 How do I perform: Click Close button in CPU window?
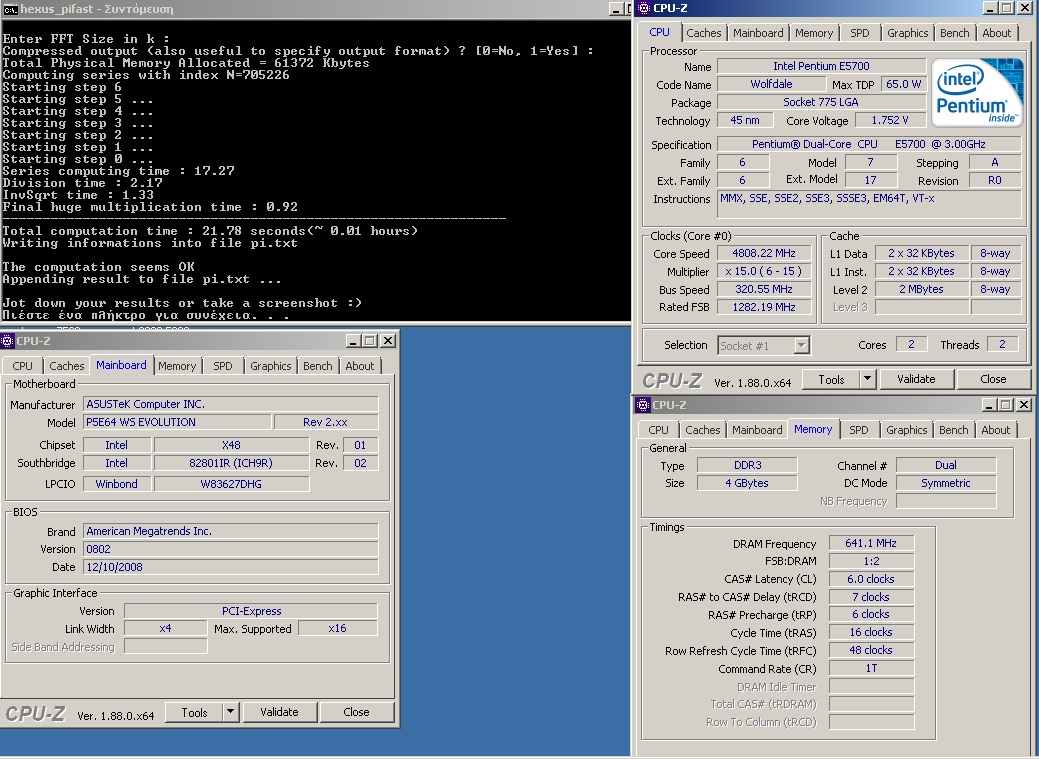(x=993, y=379)
